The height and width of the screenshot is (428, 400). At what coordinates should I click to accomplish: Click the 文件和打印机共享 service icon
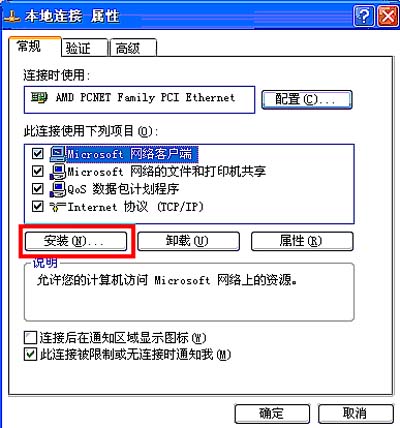pyautogui.click(x=58, y=172)
